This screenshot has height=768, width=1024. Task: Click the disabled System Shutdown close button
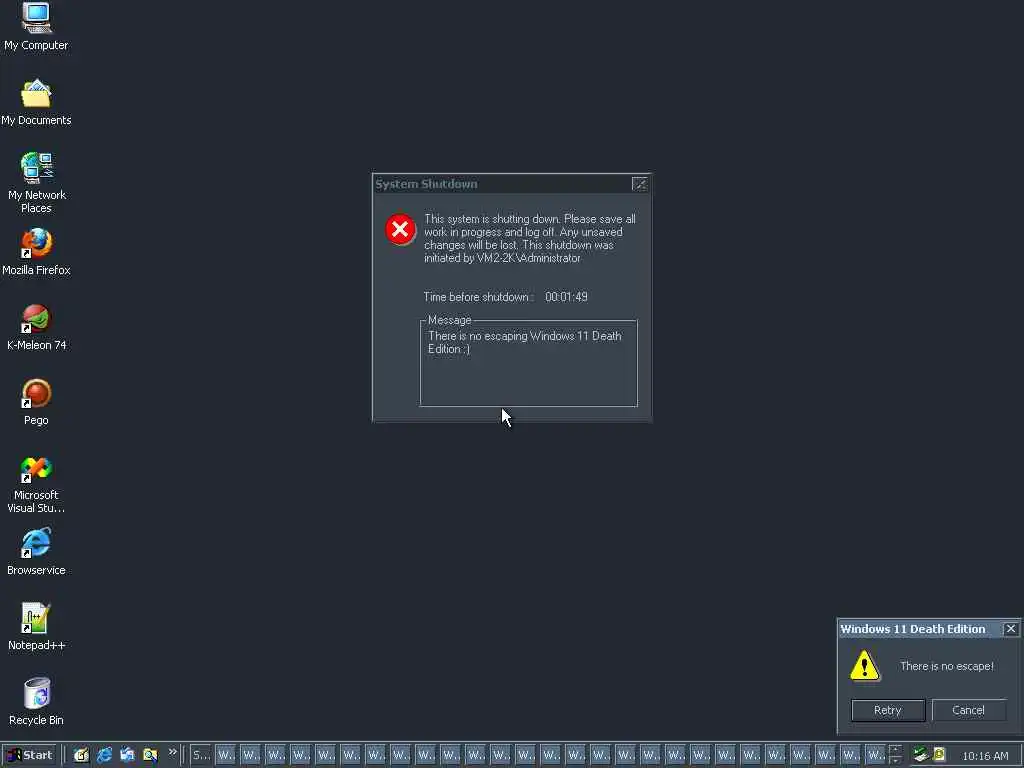[x=640, y=184]
